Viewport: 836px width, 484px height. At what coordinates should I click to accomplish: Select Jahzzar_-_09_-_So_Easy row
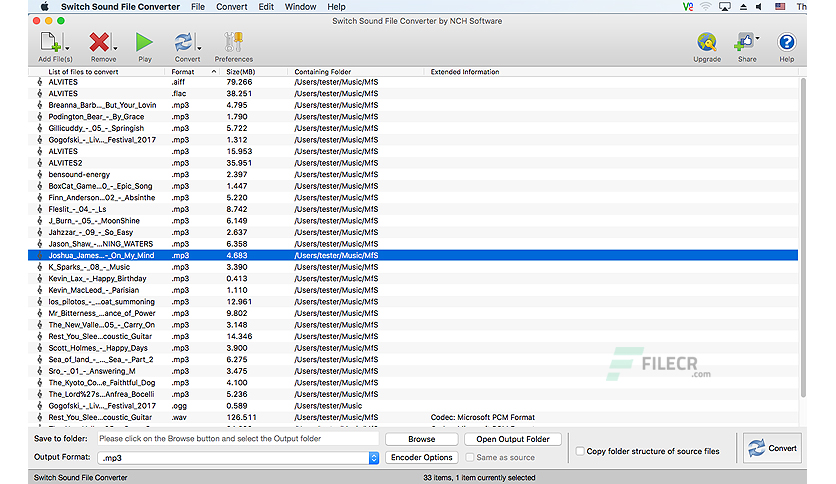(x=413, y=232)
